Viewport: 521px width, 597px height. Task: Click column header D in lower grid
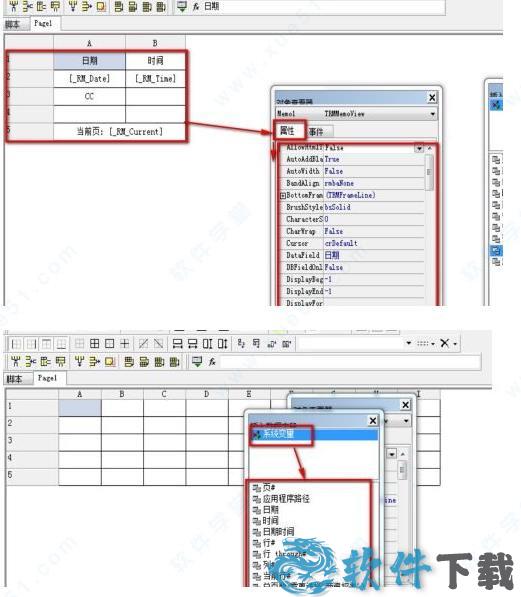click(207, 394)
